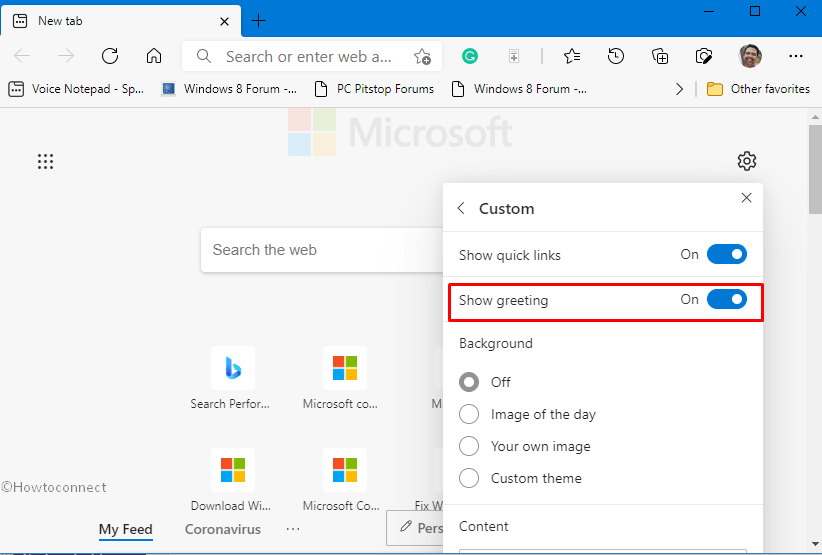Open the Voice Notepad favorite

[x=77, y=89]
